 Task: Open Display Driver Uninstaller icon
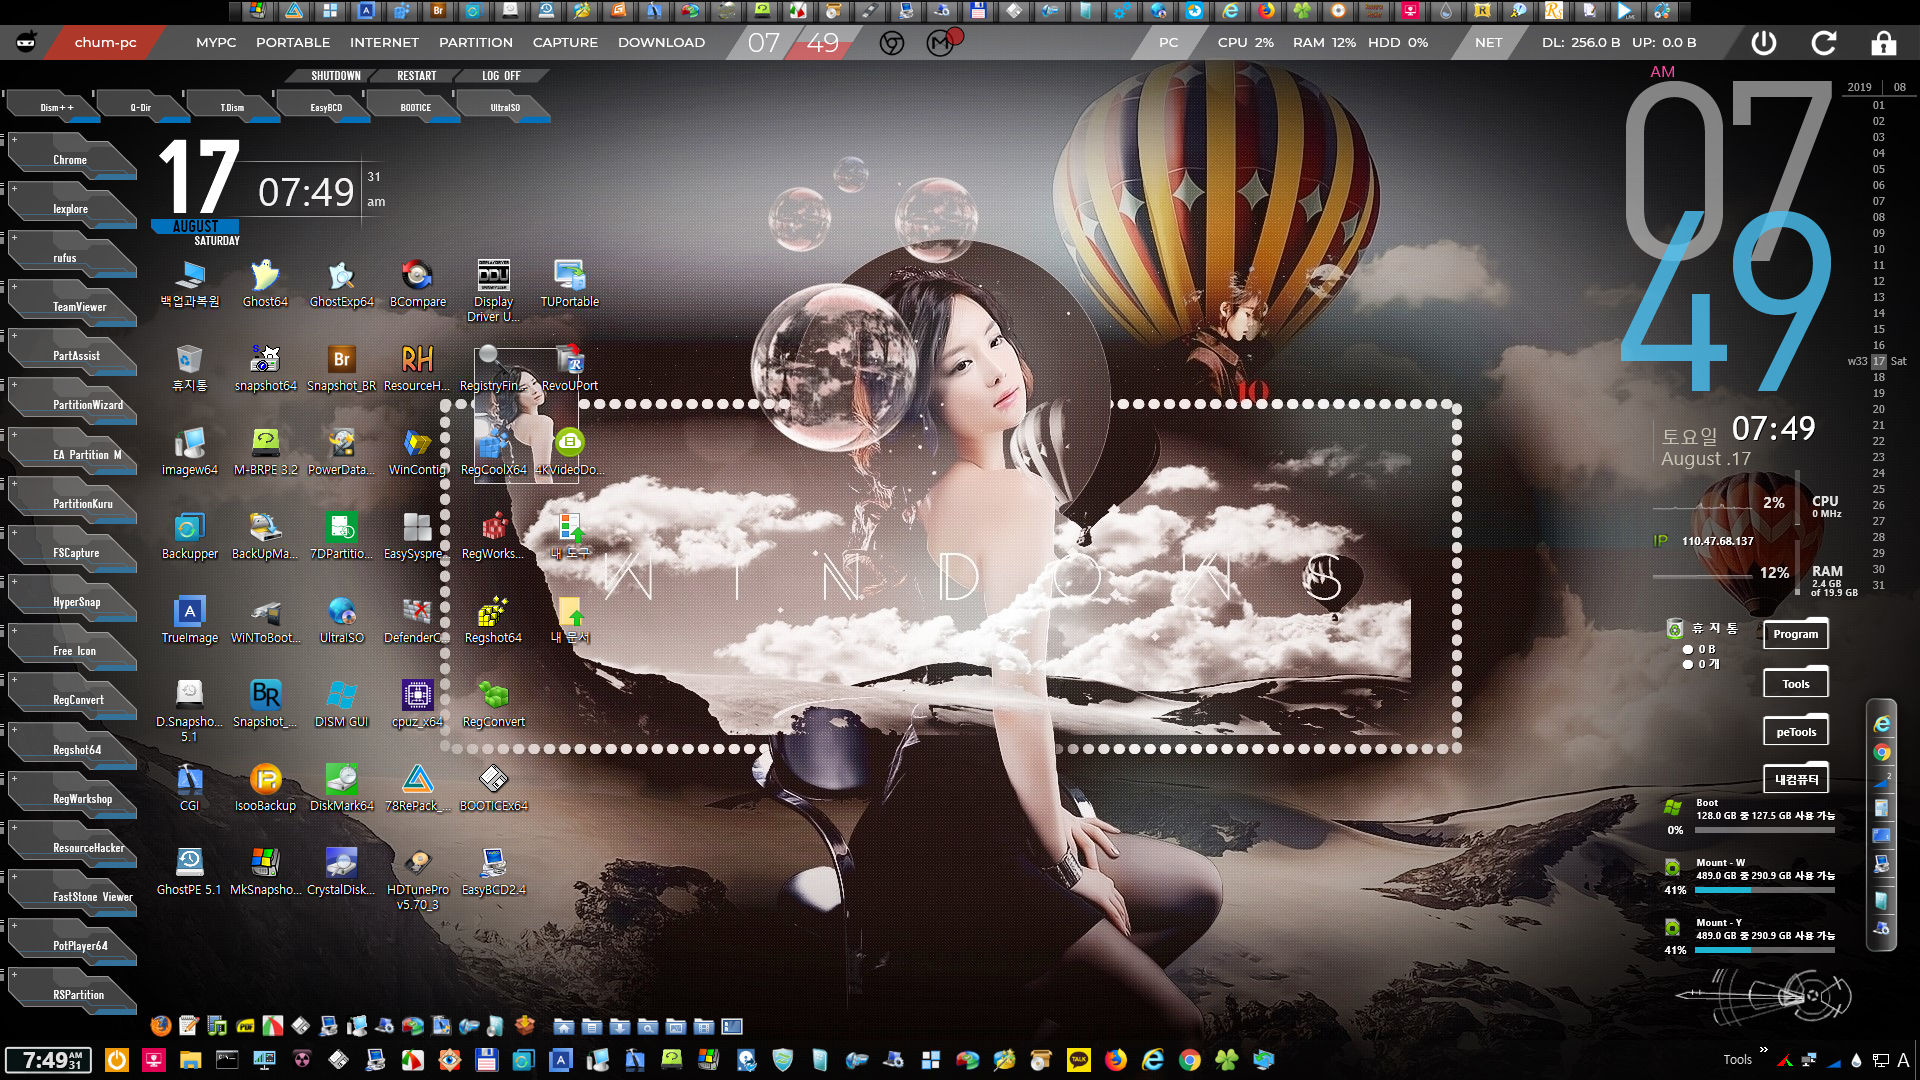493,290
